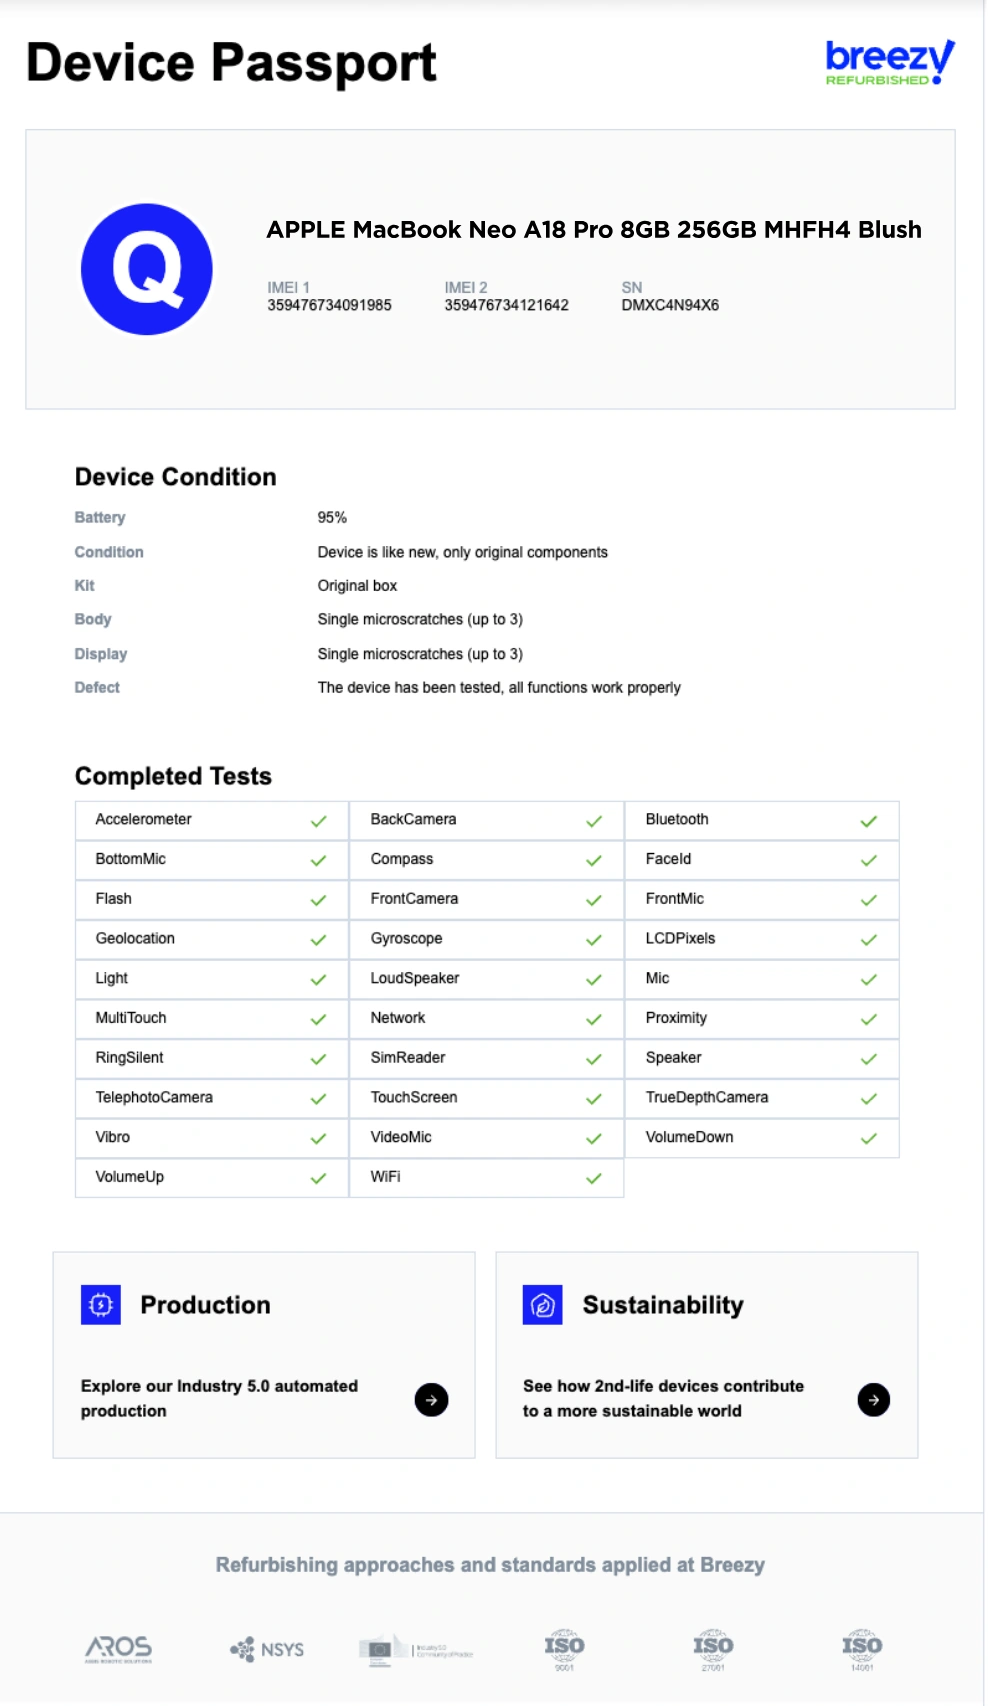Click the Body row's microscratches value
Image resolution: width=988 pixels, height=1706 pixels.
420,619
